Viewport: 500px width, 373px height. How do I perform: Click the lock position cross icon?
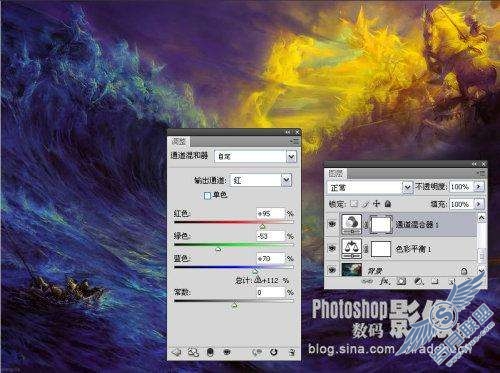point(376,203)
